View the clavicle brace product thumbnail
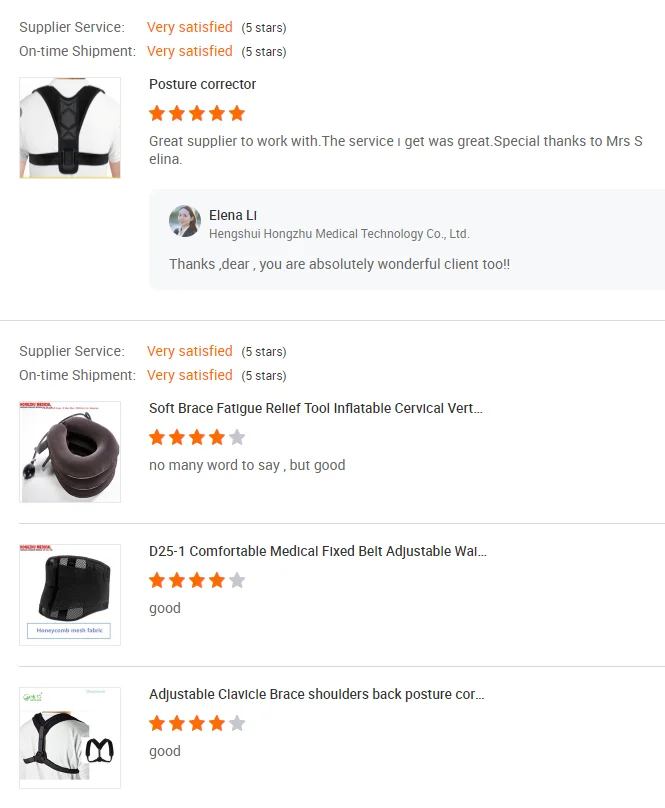The height and width of the screenshot is (808, 665). click(70, 737)
